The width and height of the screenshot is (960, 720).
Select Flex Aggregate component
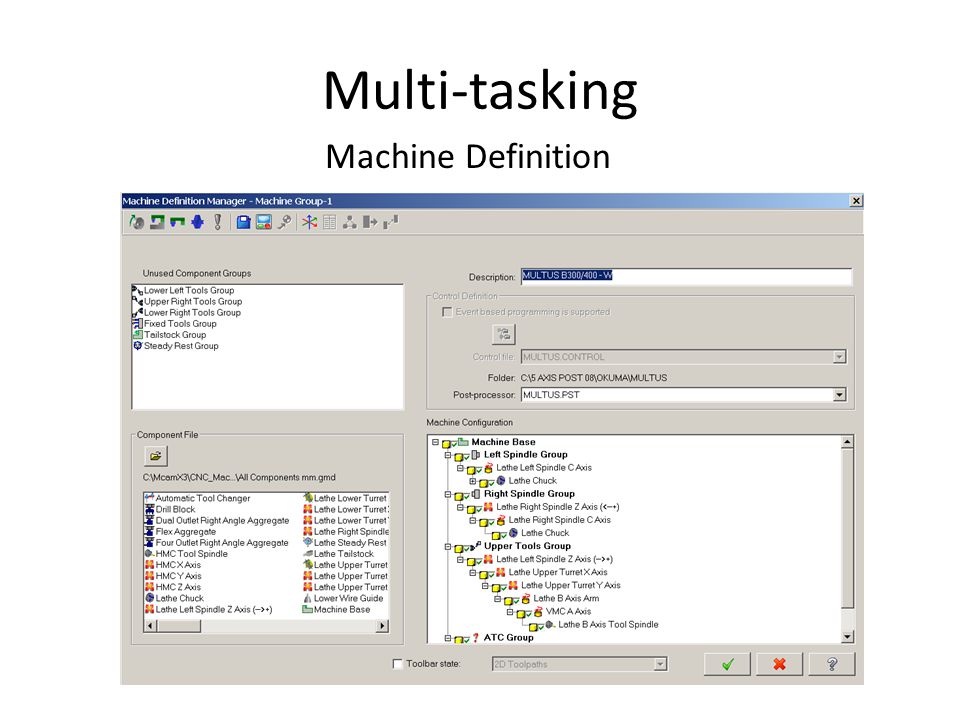186,531
